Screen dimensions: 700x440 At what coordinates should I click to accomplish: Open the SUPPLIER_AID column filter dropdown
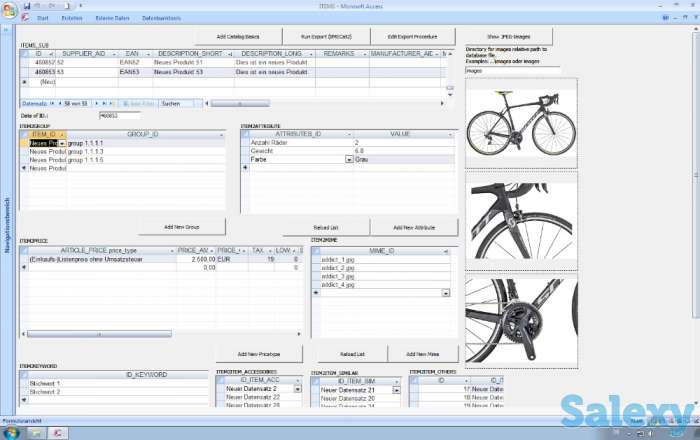tap(114, 54)
